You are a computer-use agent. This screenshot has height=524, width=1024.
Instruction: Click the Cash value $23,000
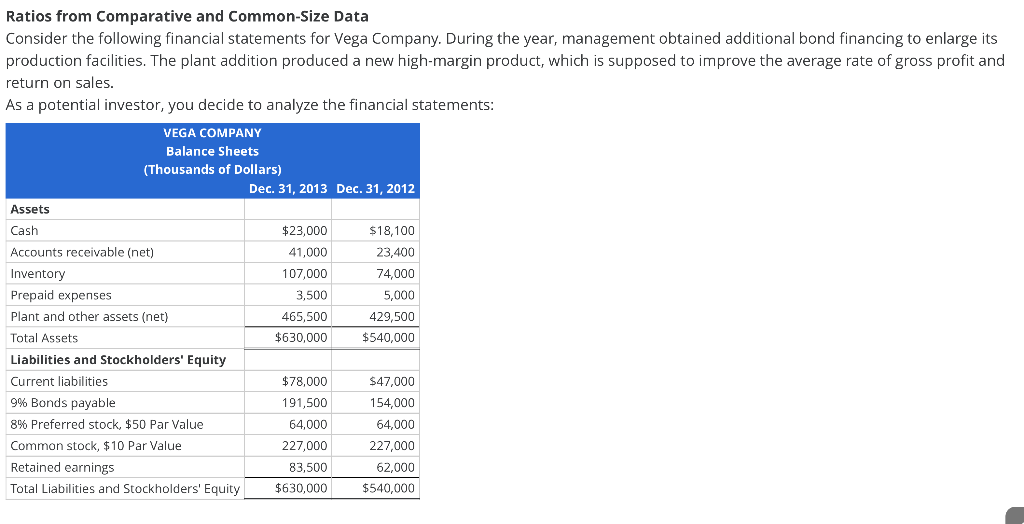click(x=304, y=231)
